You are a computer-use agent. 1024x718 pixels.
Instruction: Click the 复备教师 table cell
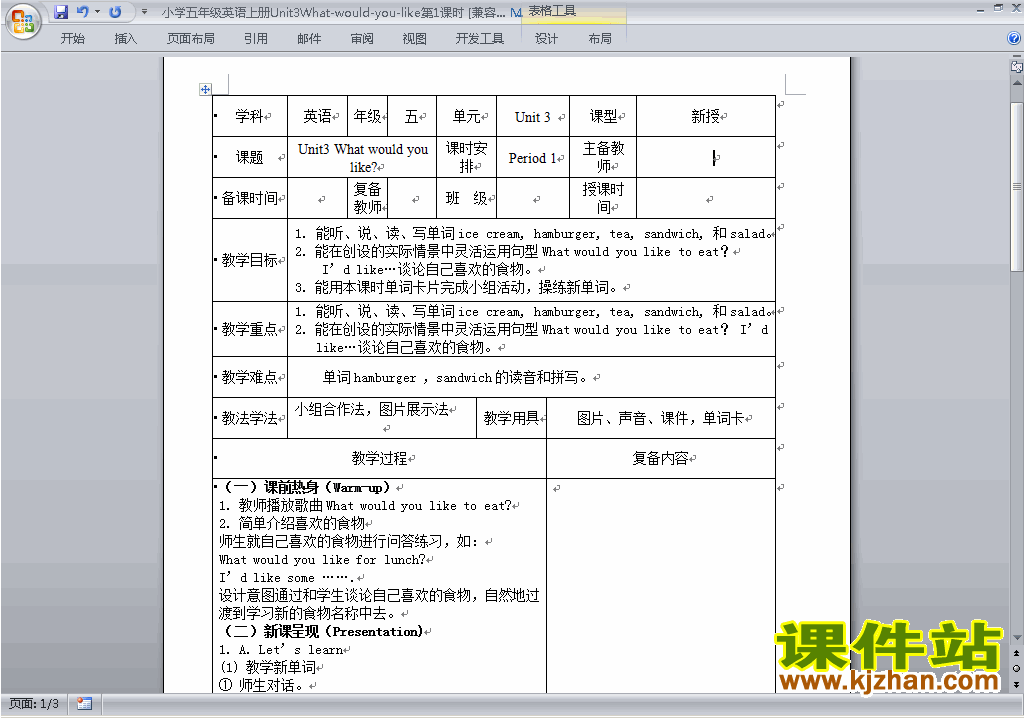(368, 198)
